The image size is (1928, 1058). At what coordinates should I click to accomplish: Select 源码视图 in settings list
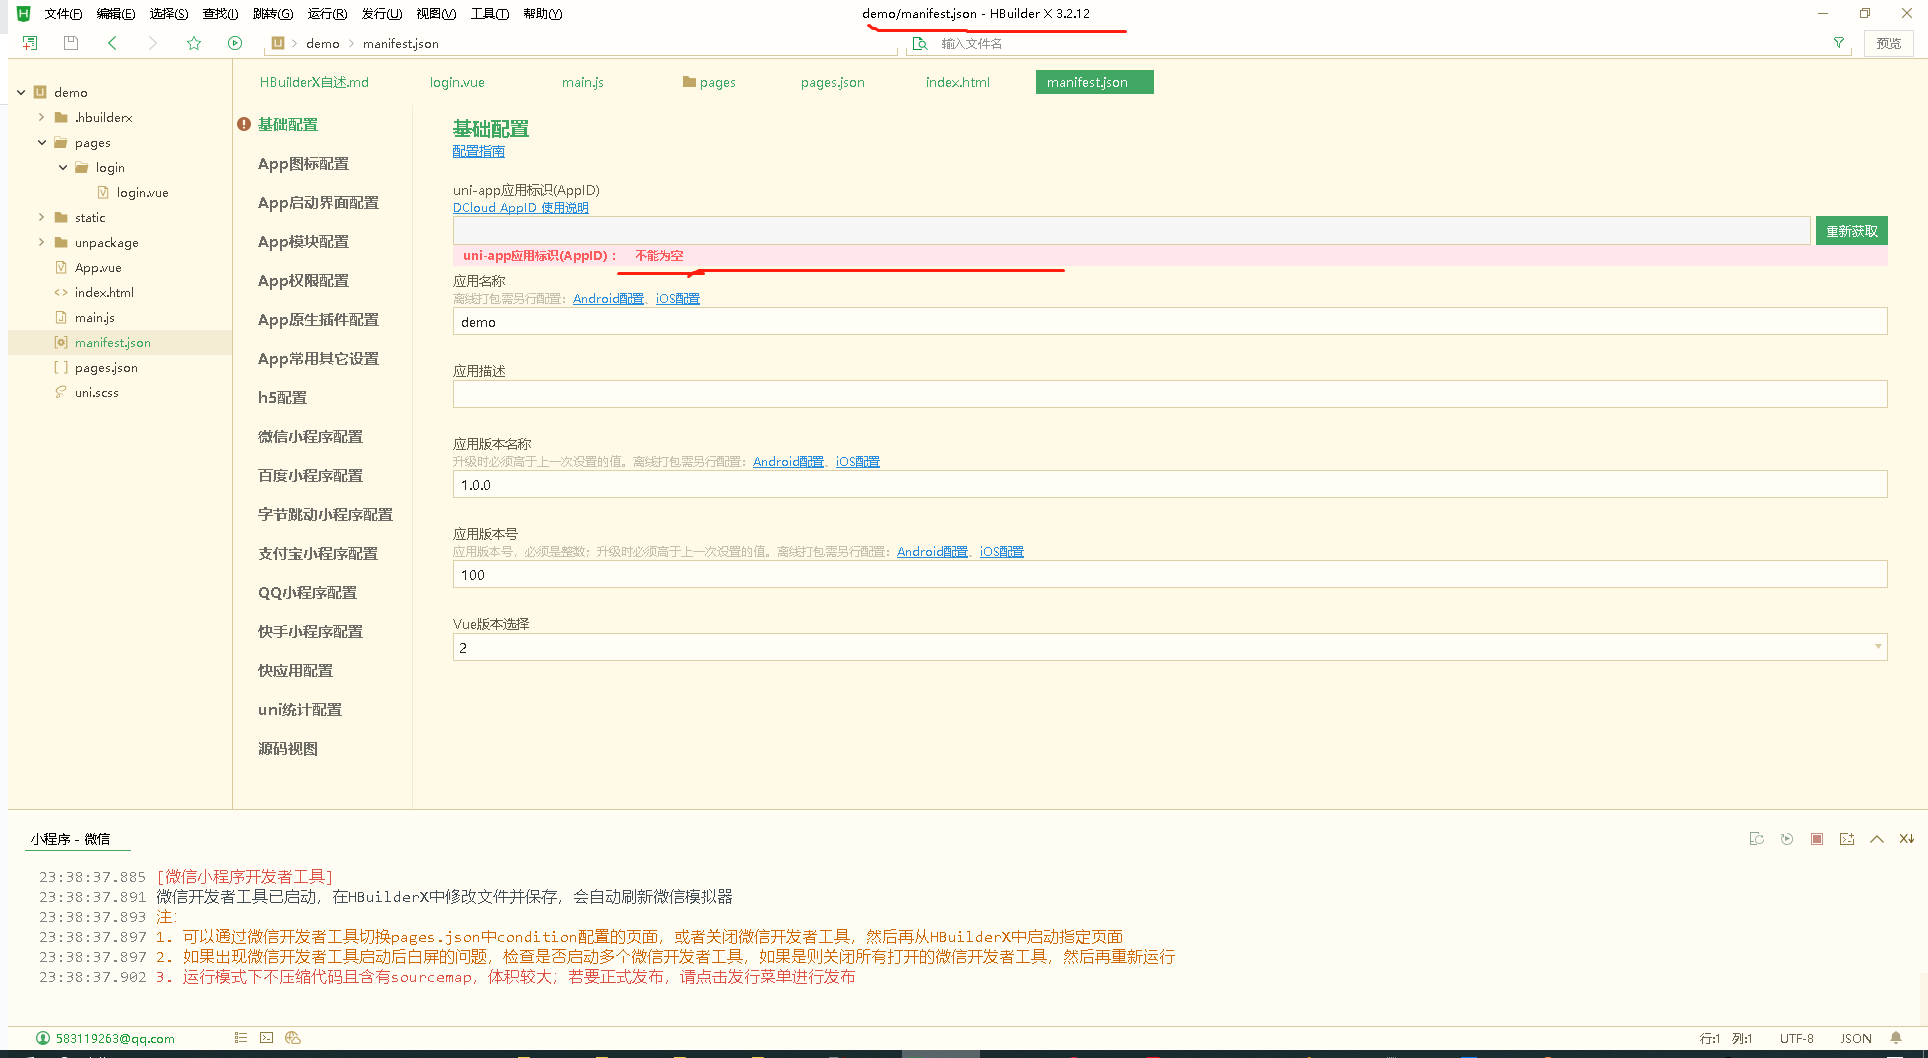(x=288, y=749)
